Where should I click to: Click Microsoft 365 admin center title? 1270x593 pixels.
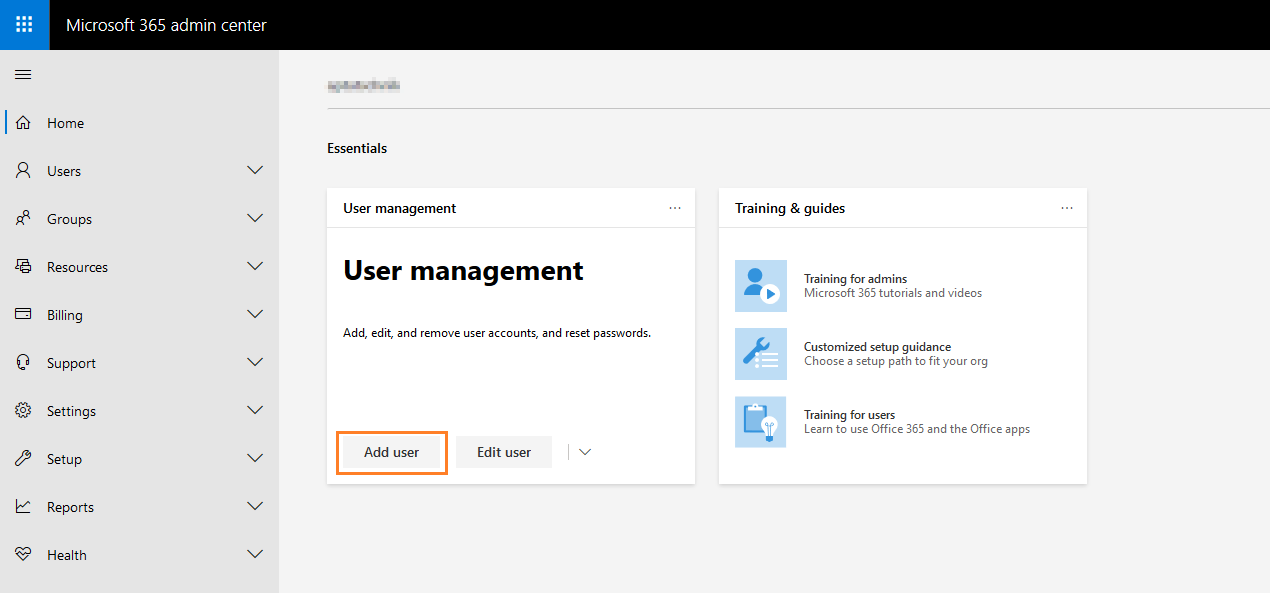tap(166, 25)
